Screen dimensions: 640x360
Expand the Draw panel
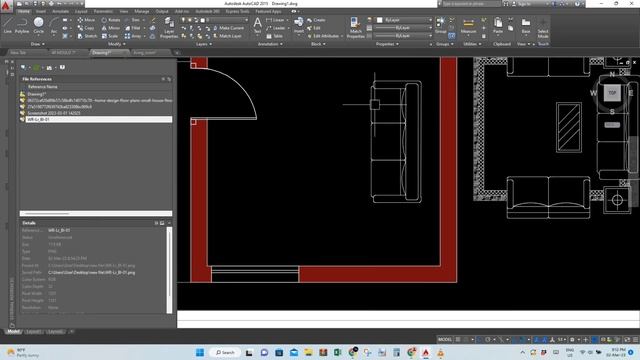(38, 44)
